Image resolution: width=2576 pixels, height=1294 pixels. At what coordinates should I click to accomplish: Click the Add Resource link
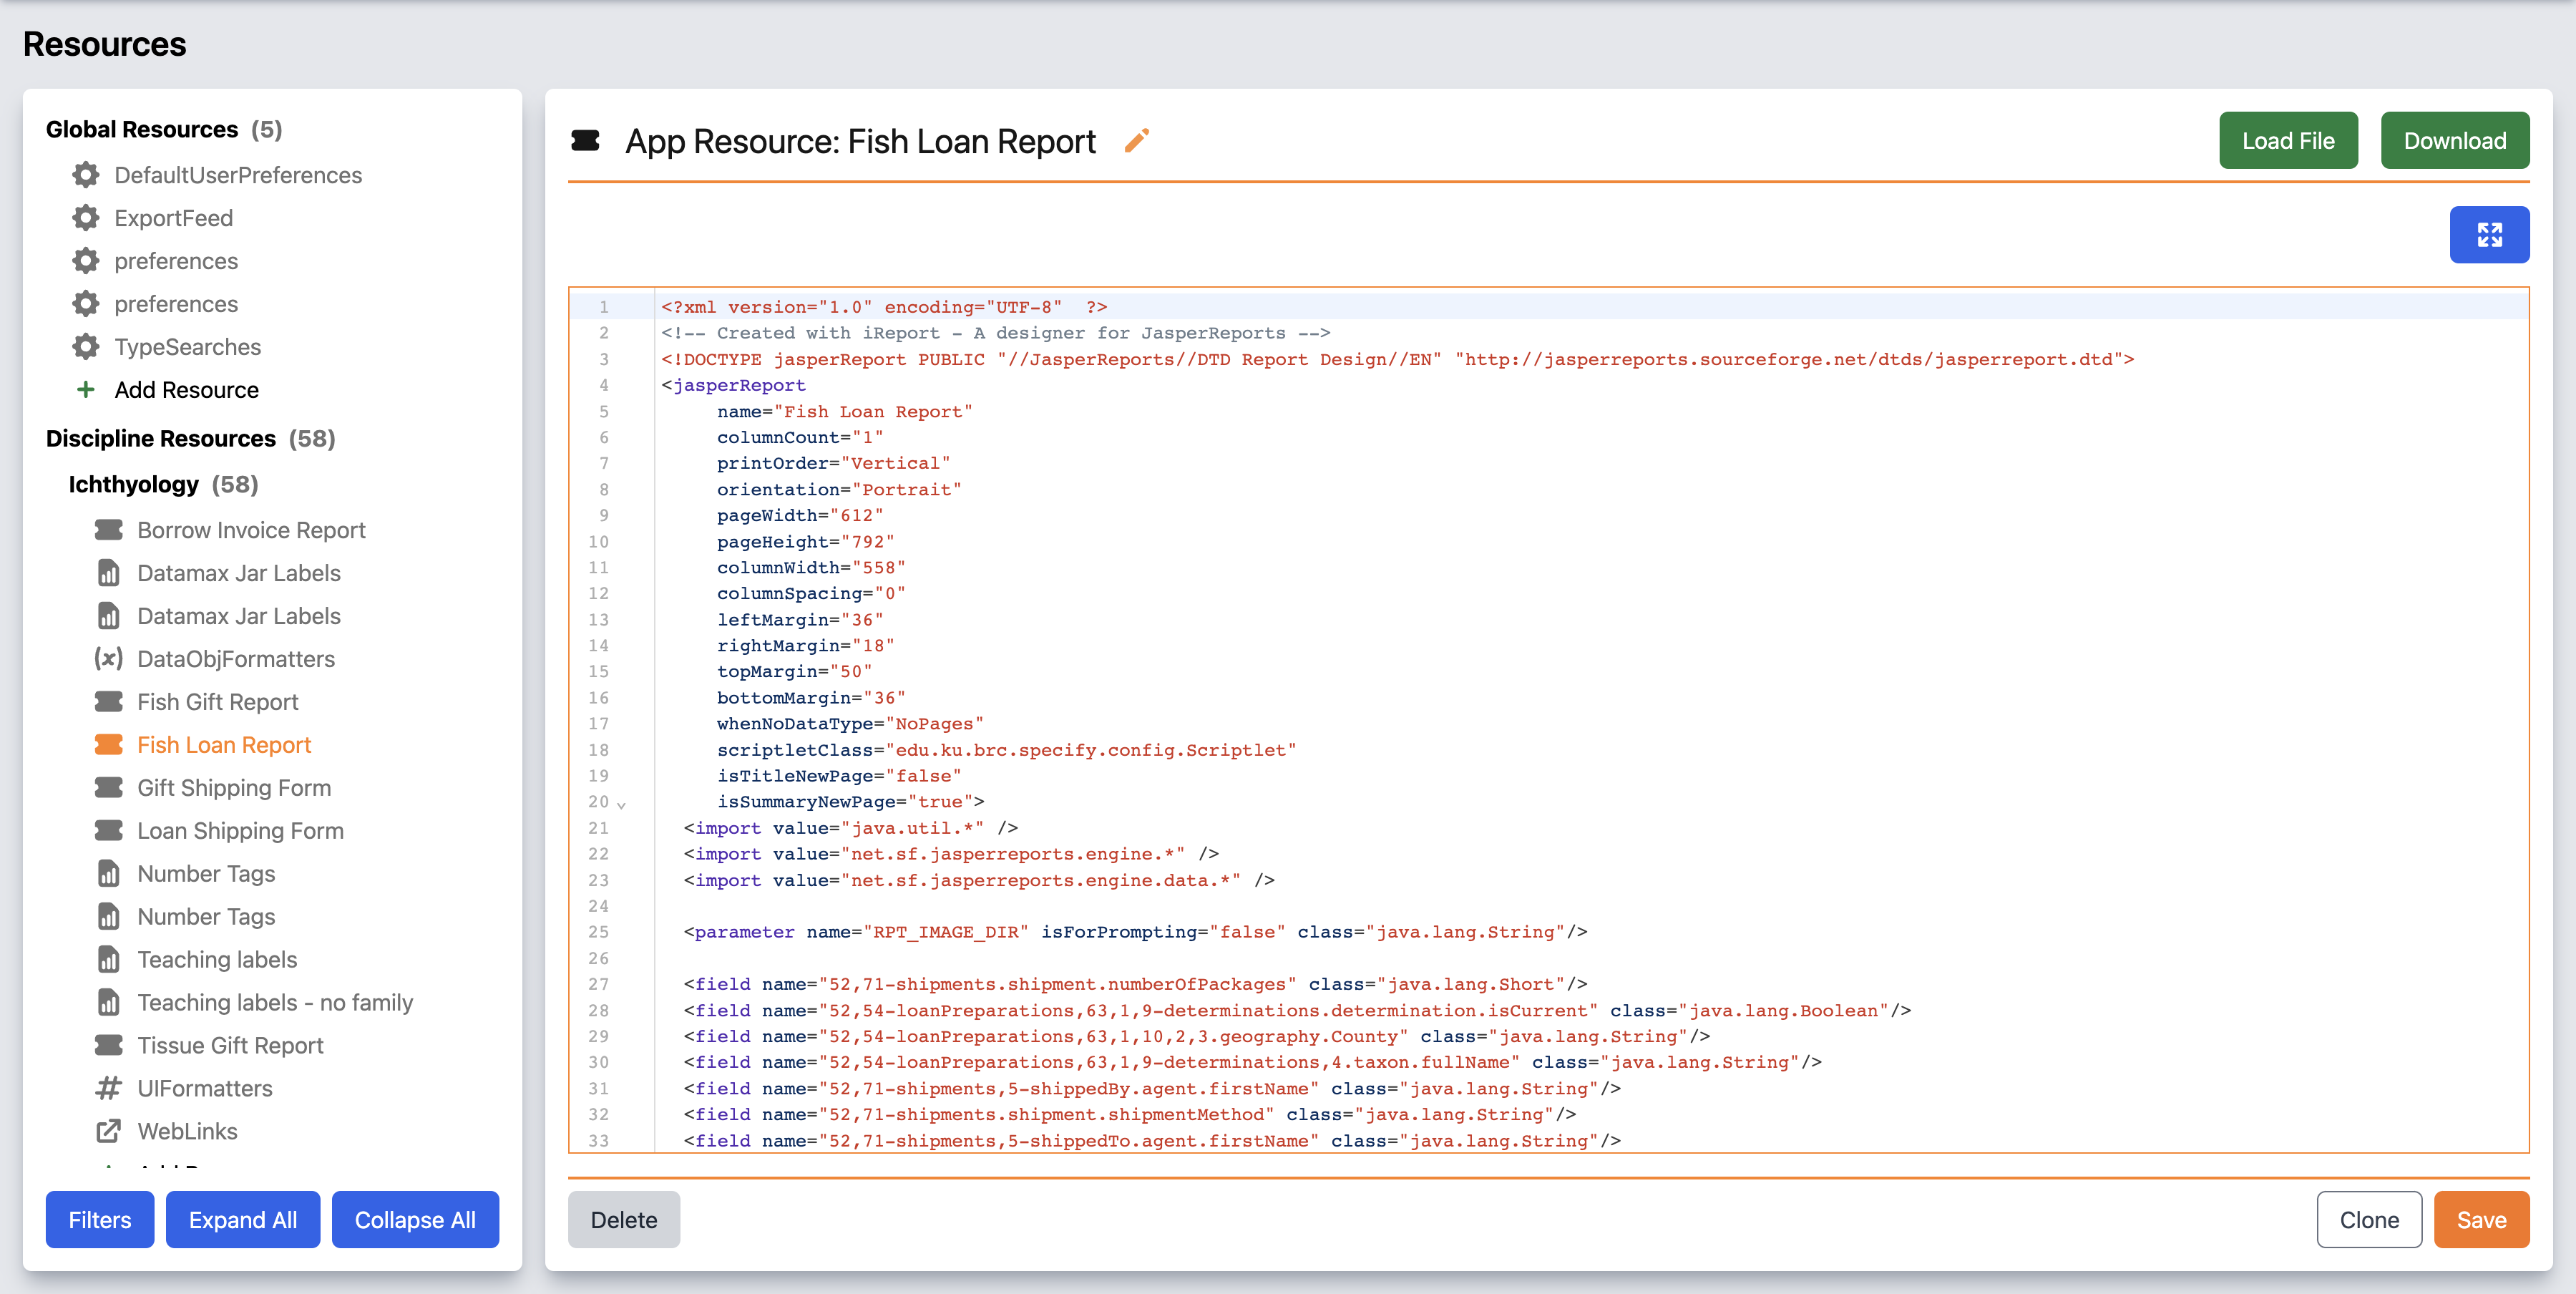pos(186,390)
